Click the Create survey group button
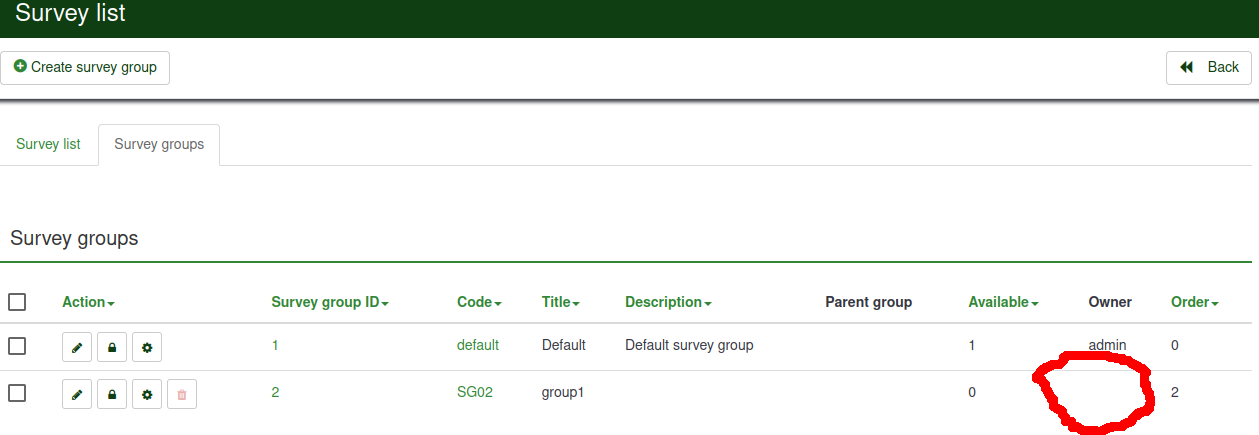The width and height of the screenshot is (1259, 435). [85, 68]
